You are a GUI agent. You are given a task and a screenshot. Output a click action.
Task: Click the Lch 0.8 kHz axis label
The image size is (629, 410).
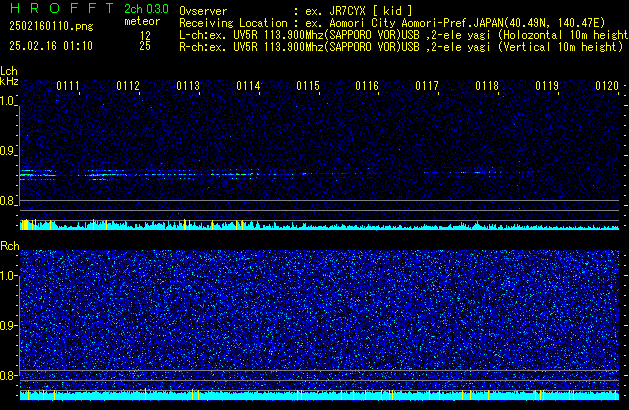(x=7, y=201)
